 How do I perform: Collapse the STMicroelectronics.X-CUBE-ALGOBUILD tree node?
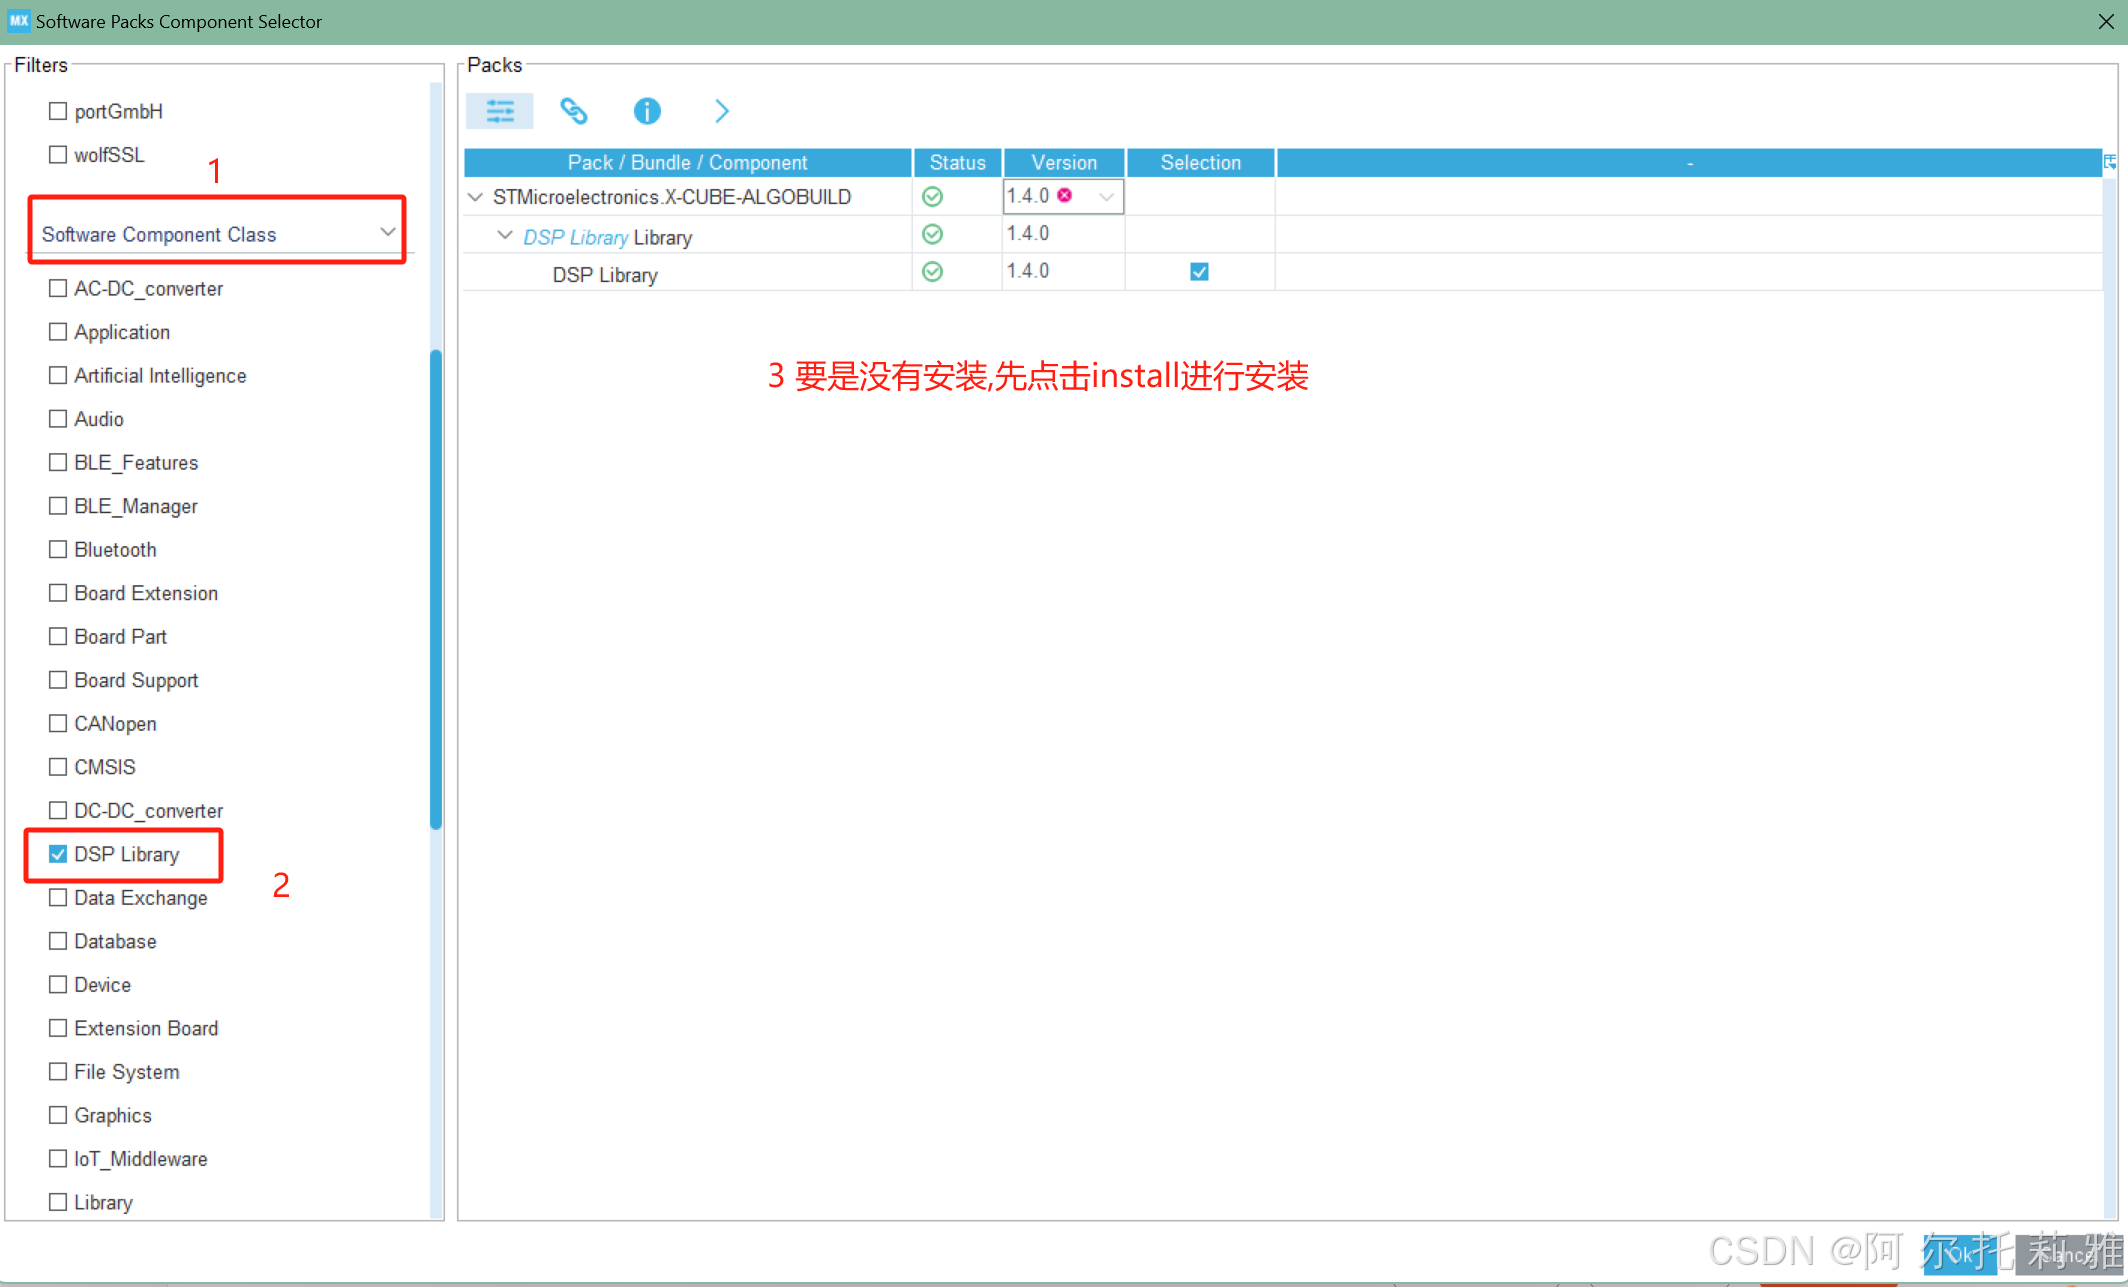[x=476, y=197]
